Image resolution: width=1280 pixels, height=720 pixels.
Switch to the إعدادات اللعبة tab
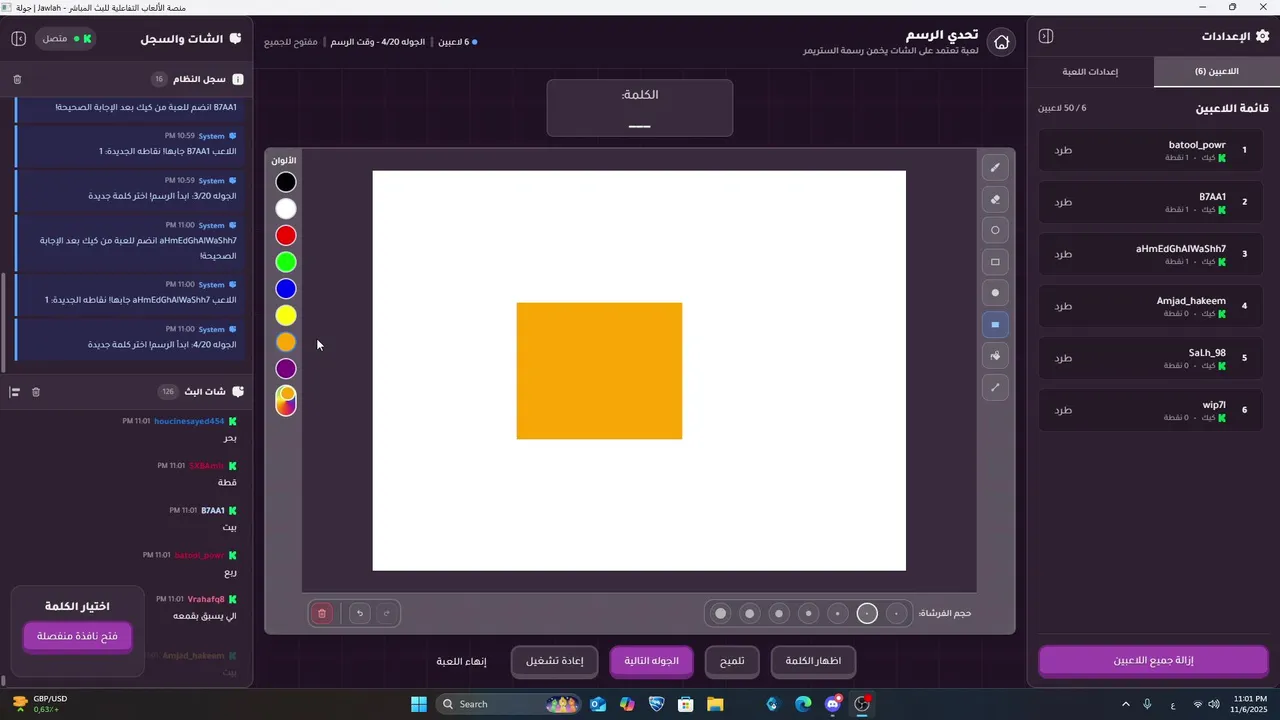(x=1090, y=72)
